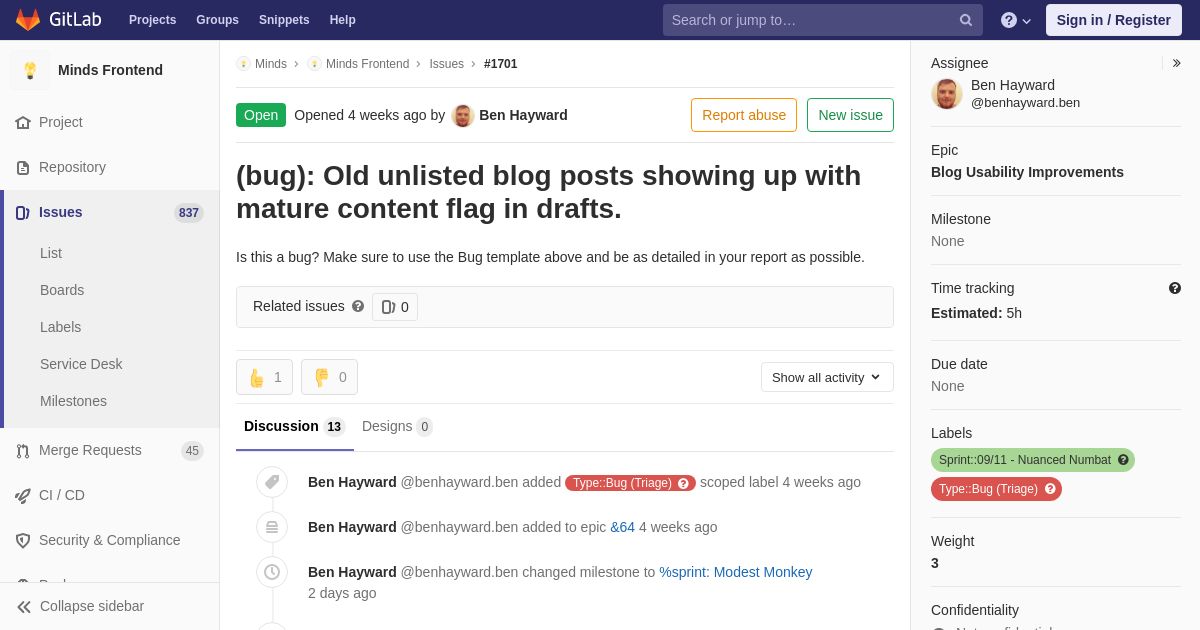
Task: Click the Repository file icon
Action: tap(23, 167)
